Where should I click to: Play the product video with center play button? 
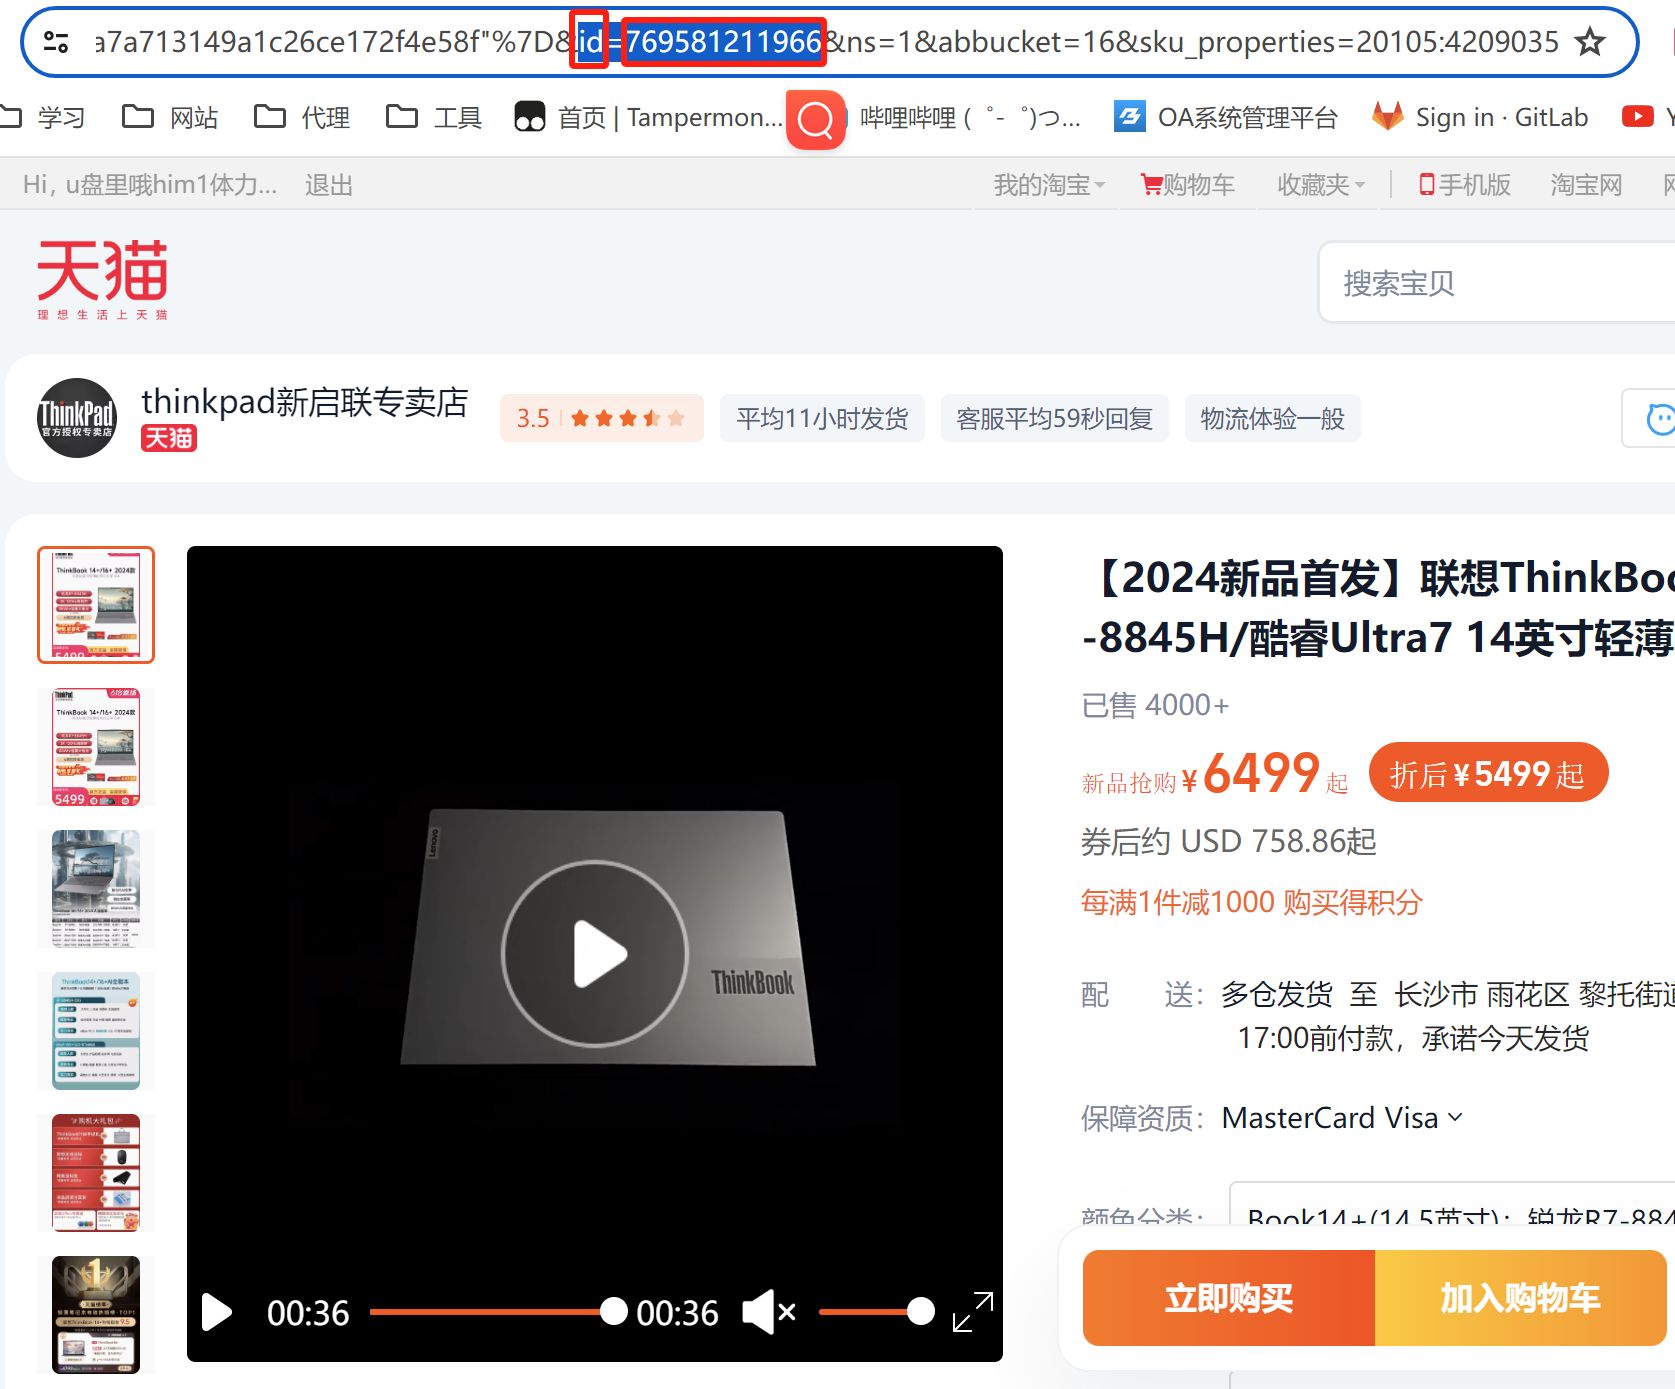595,954
